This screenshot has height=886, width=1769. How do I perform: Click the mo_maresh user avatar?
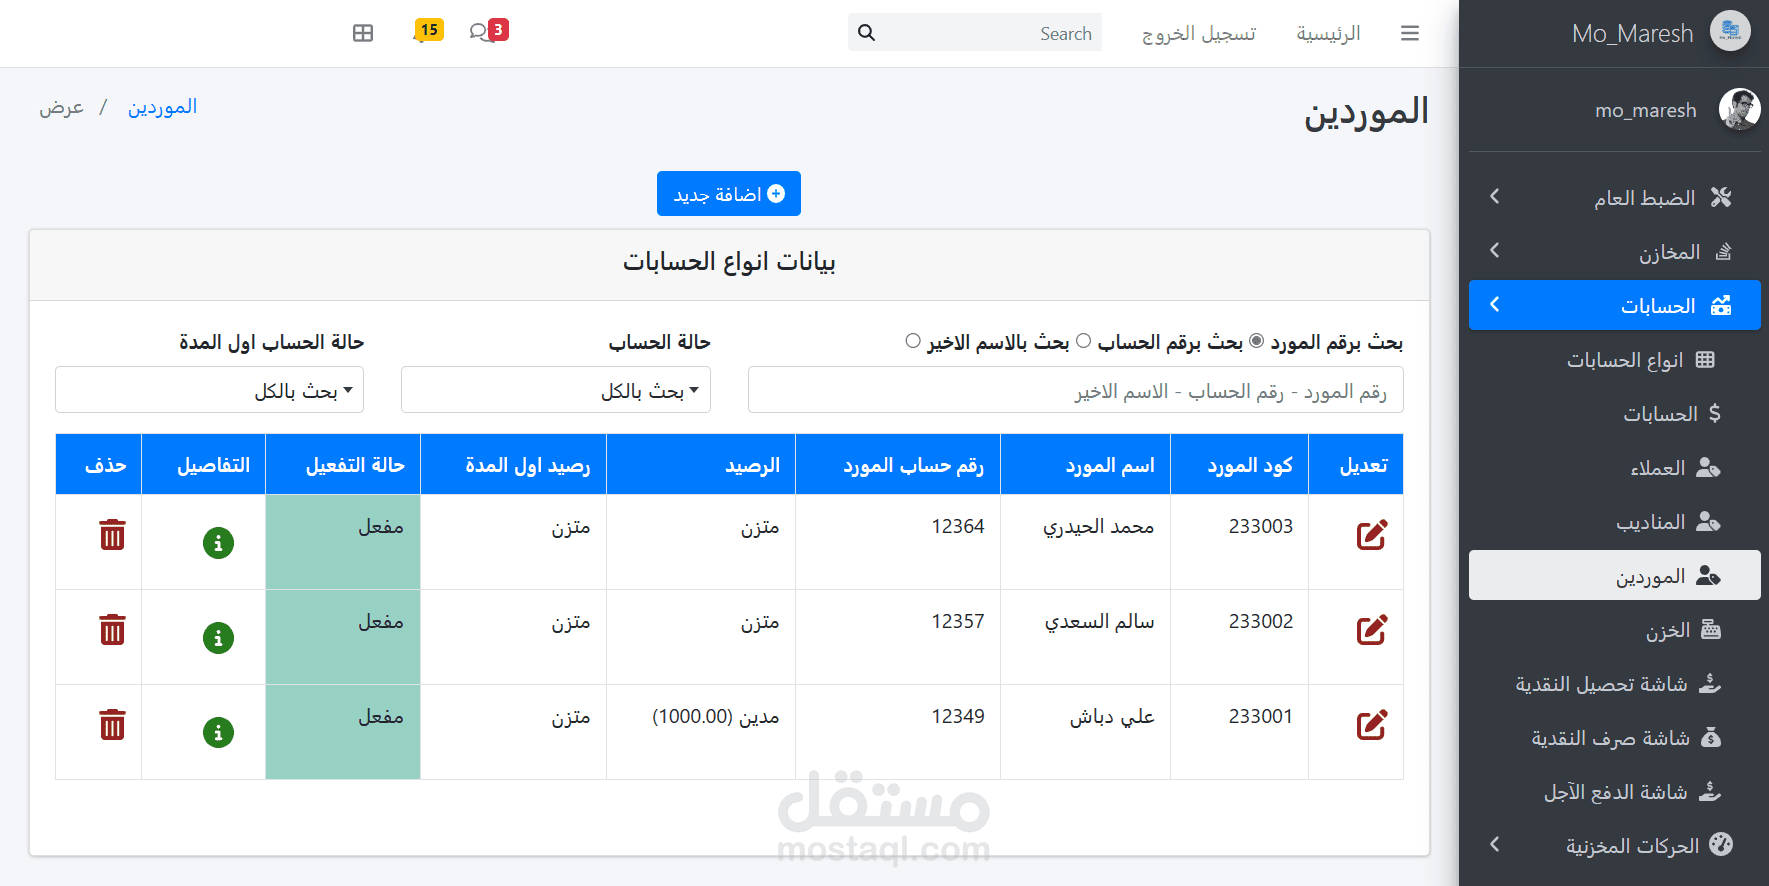[x=1739, y=109]
